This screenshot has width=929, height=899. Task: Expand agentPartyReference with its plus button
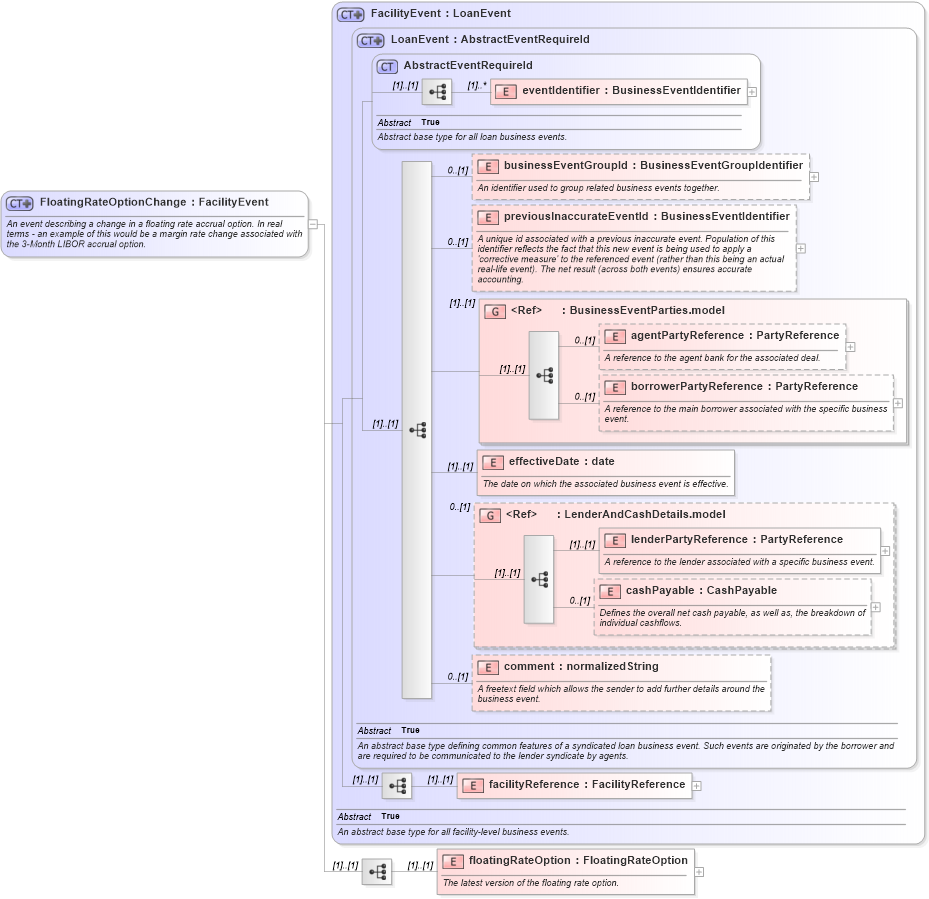(851, 345)
